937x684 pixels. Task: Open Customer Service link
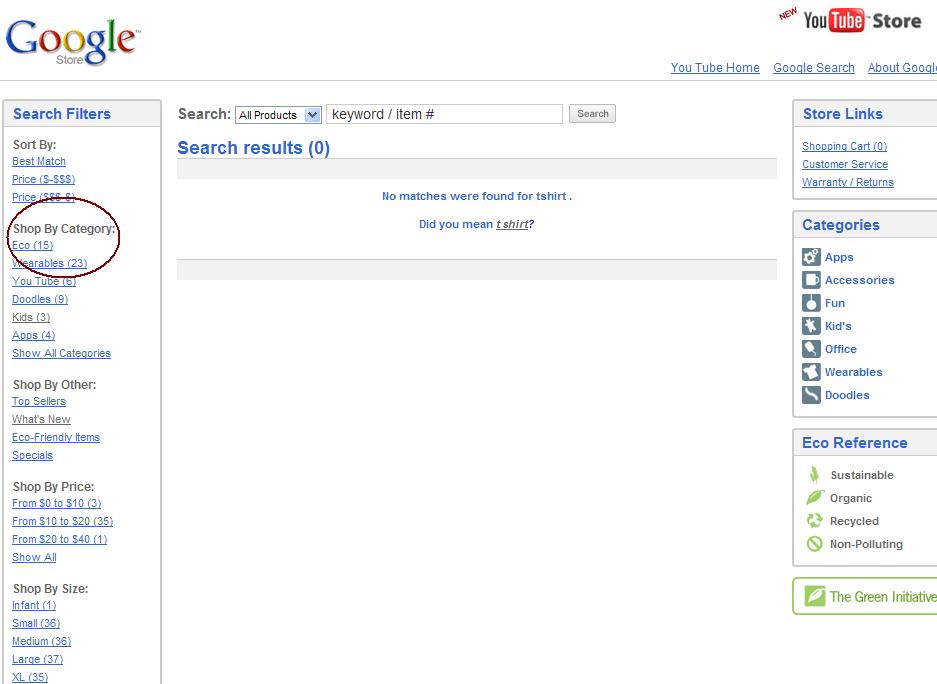pos(845,164)
